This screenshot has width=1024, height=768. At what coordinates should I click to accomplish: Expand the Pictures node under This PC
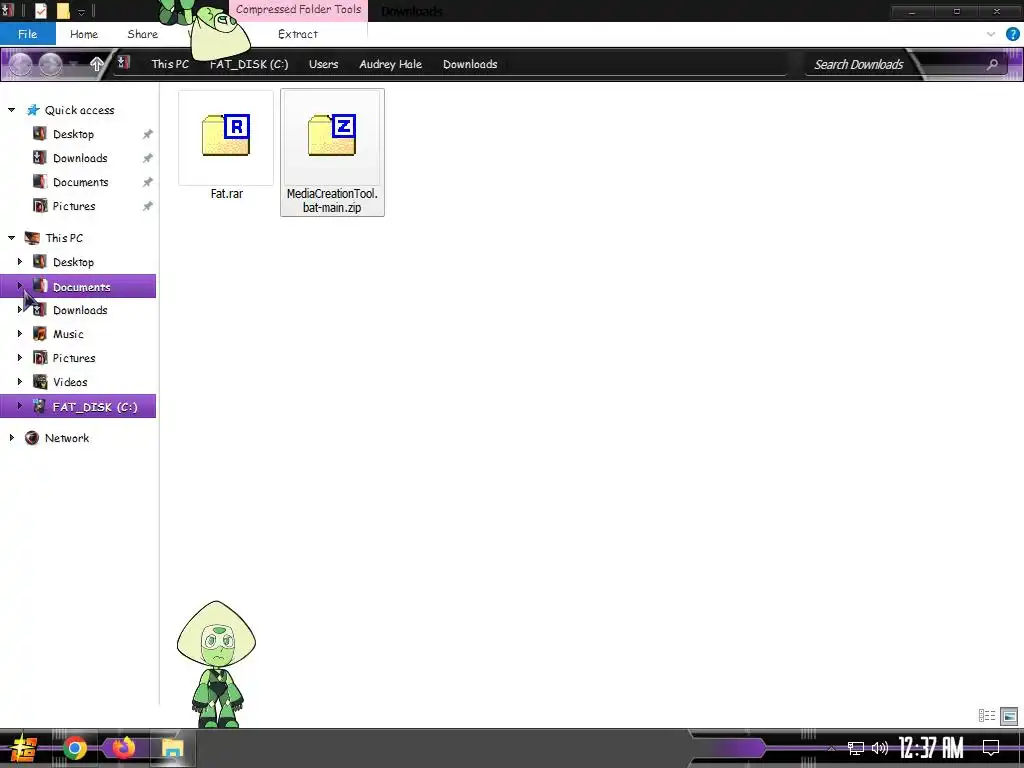point(20,358)
